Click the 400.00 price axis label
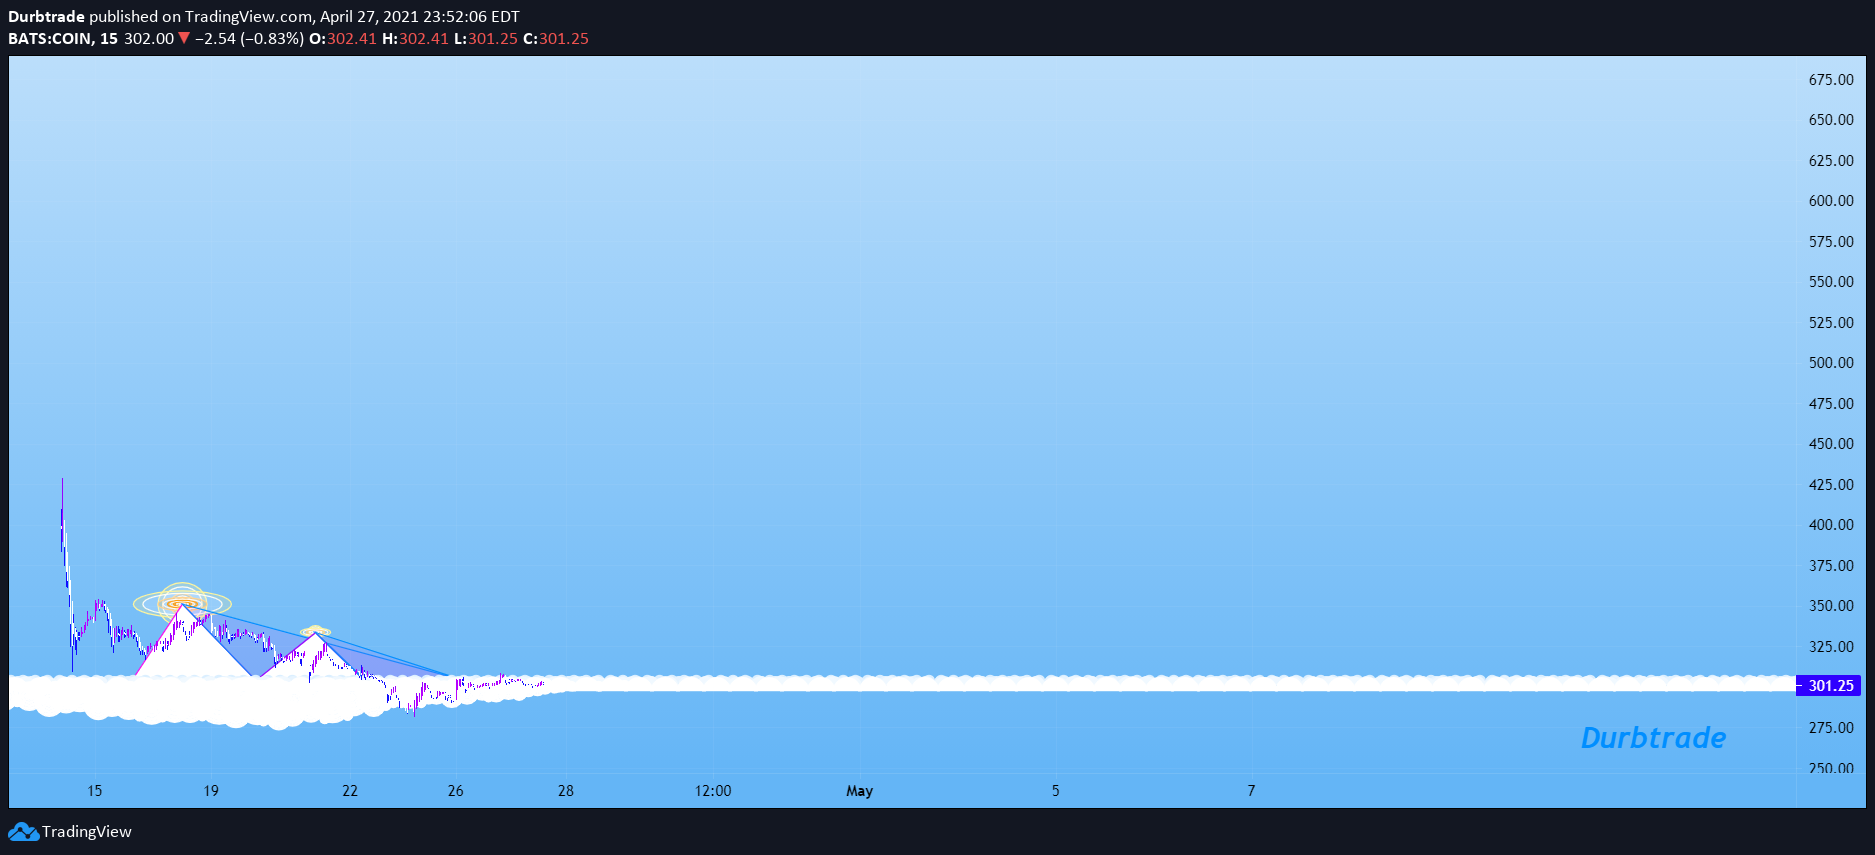This screenshot has height=855, width=1875. pos(1831,525)
